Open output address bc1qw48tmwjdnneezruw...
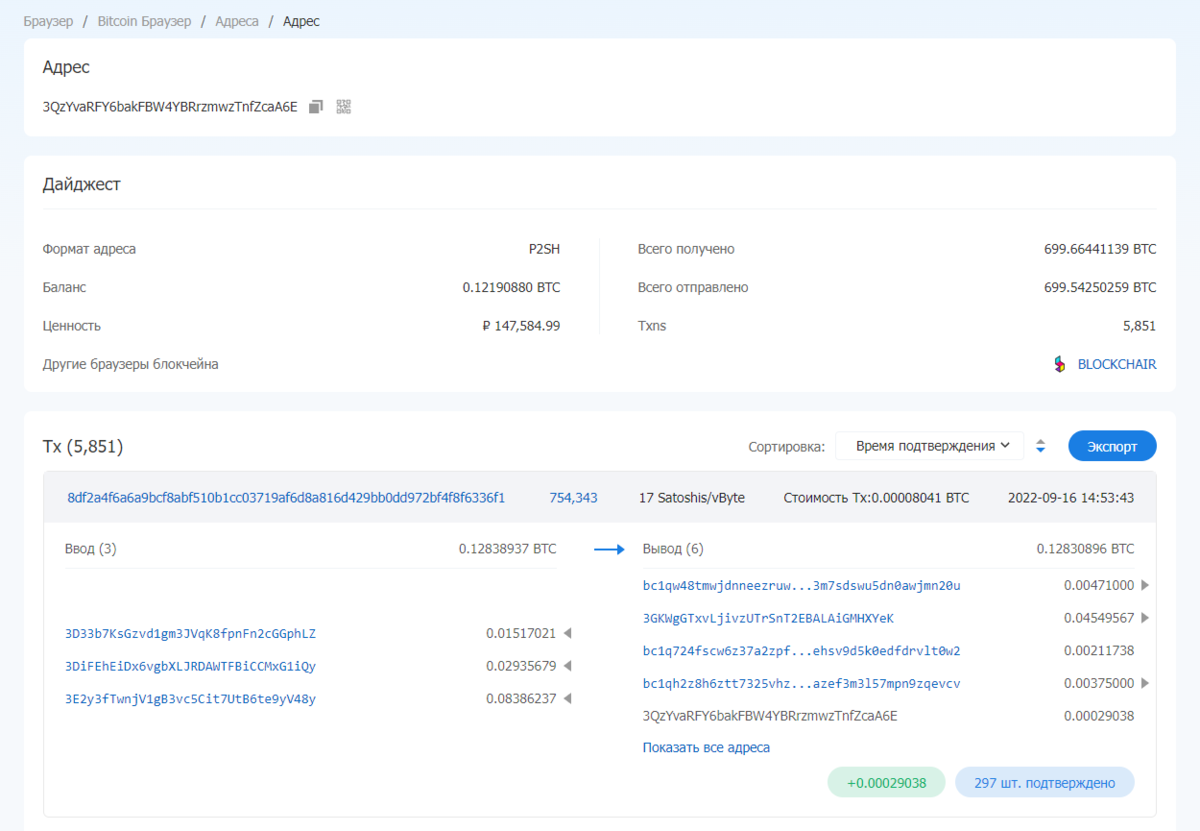The width and height of the screenshot is (1200, 831). tap(801, 585)
